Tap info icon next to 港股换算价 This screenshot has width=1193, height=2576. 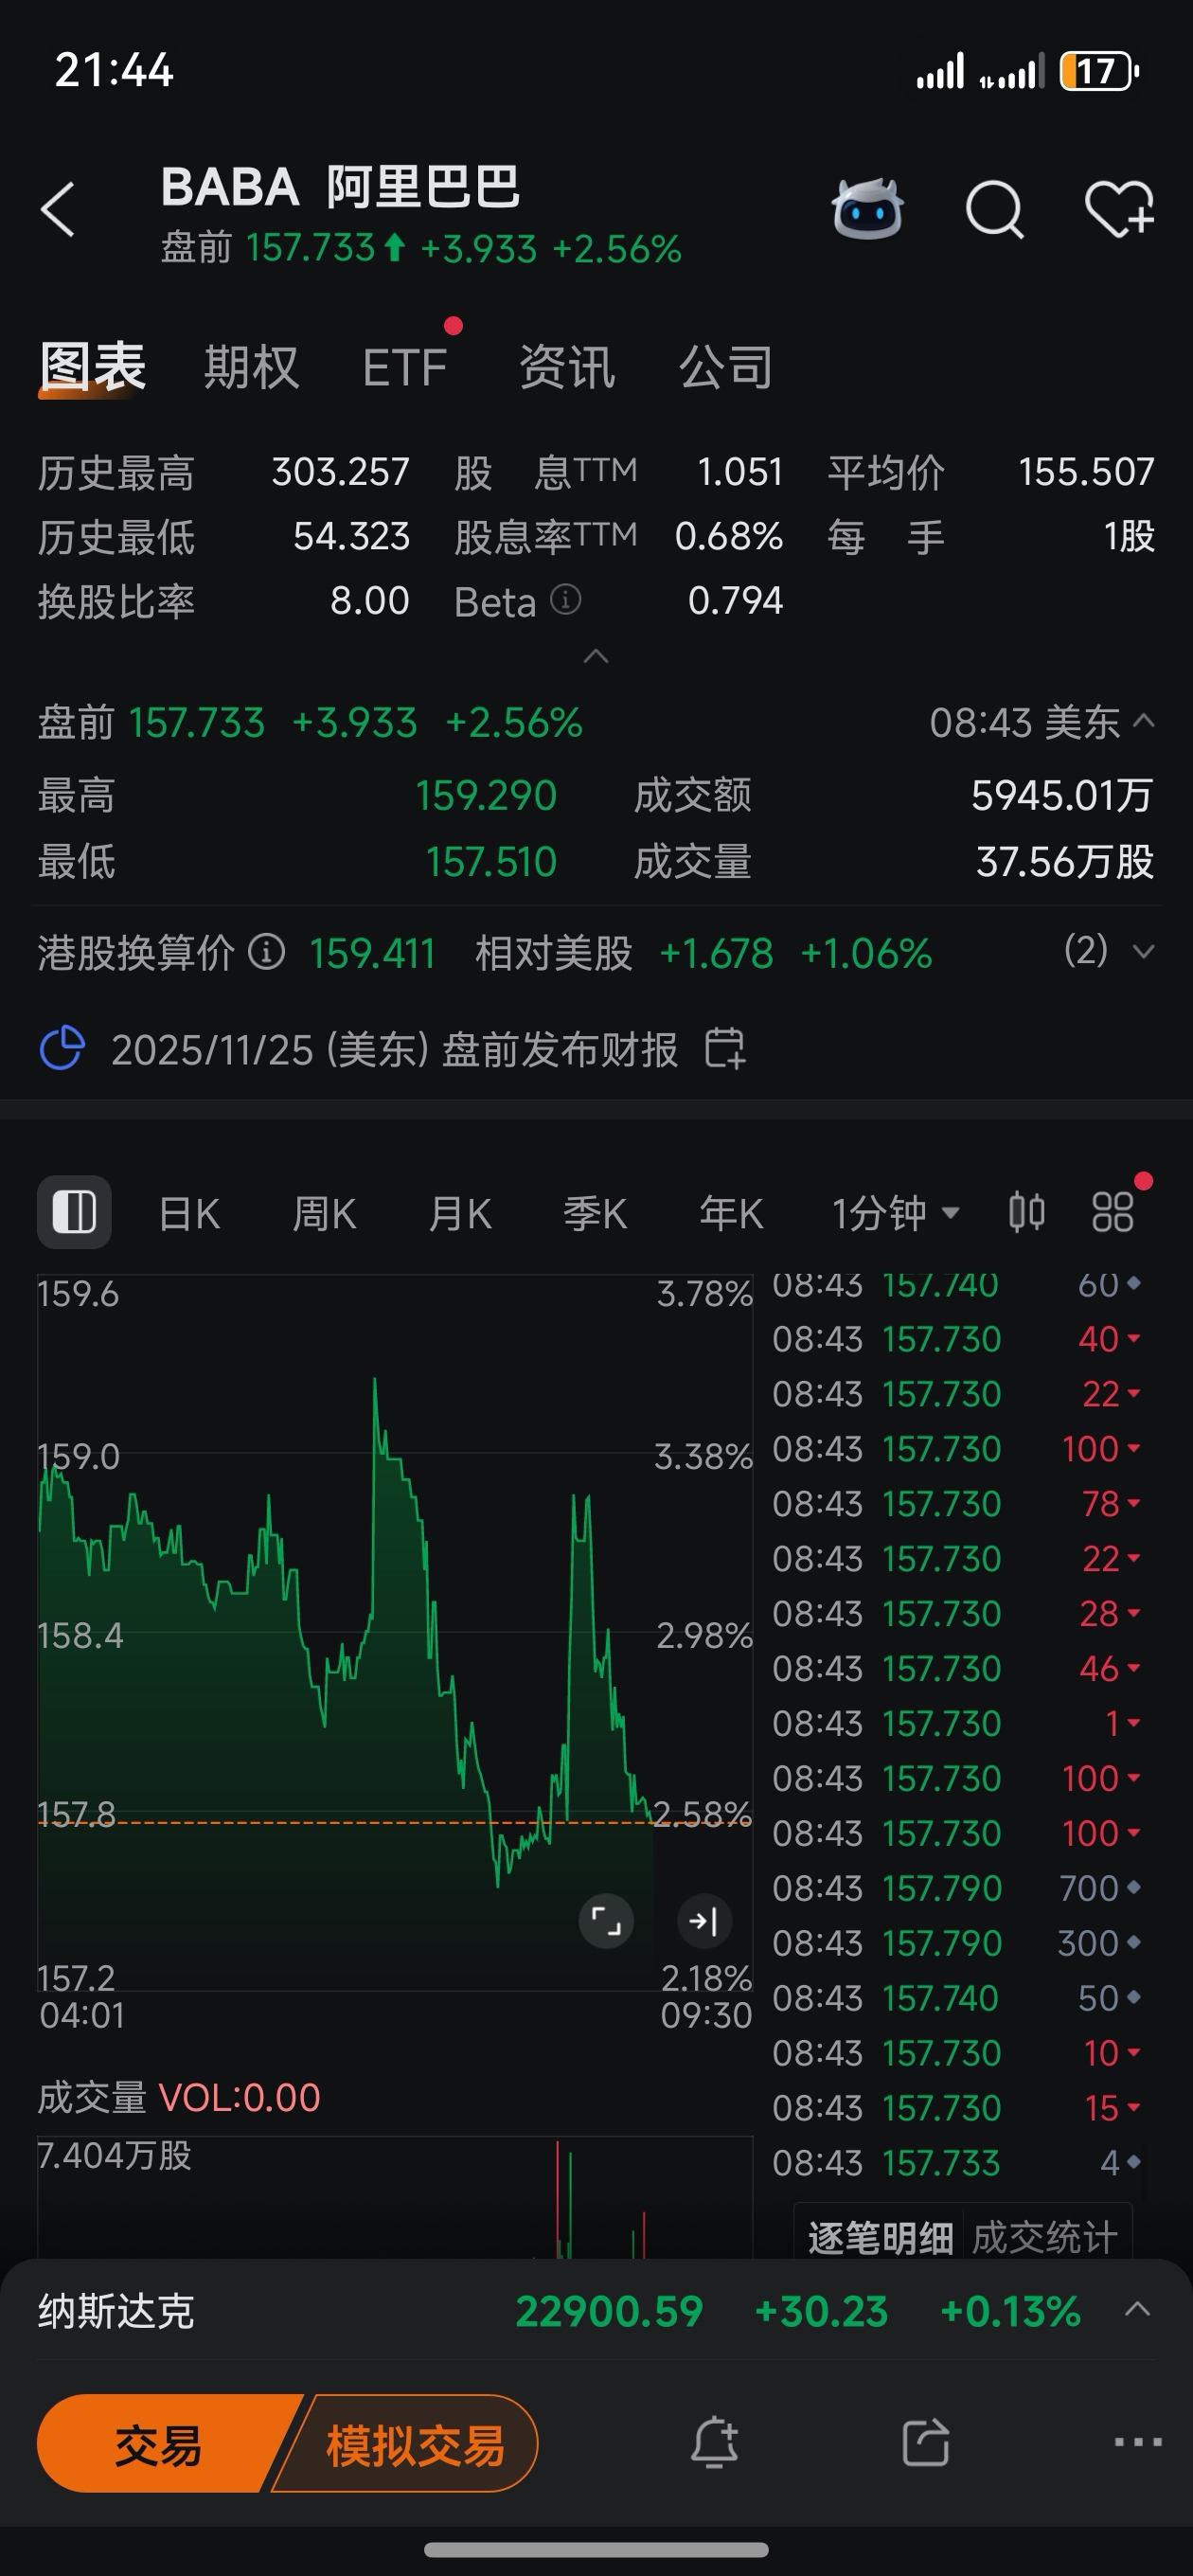pyautogui.click(x=267, y=952)
